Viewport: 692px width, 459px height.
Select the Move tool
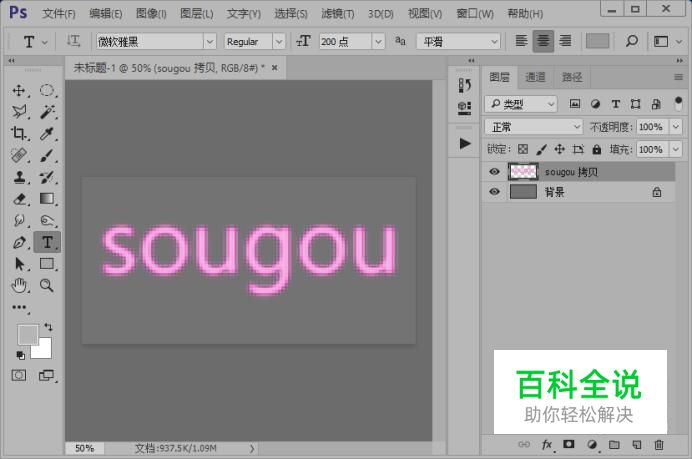(x=19, y=90)
